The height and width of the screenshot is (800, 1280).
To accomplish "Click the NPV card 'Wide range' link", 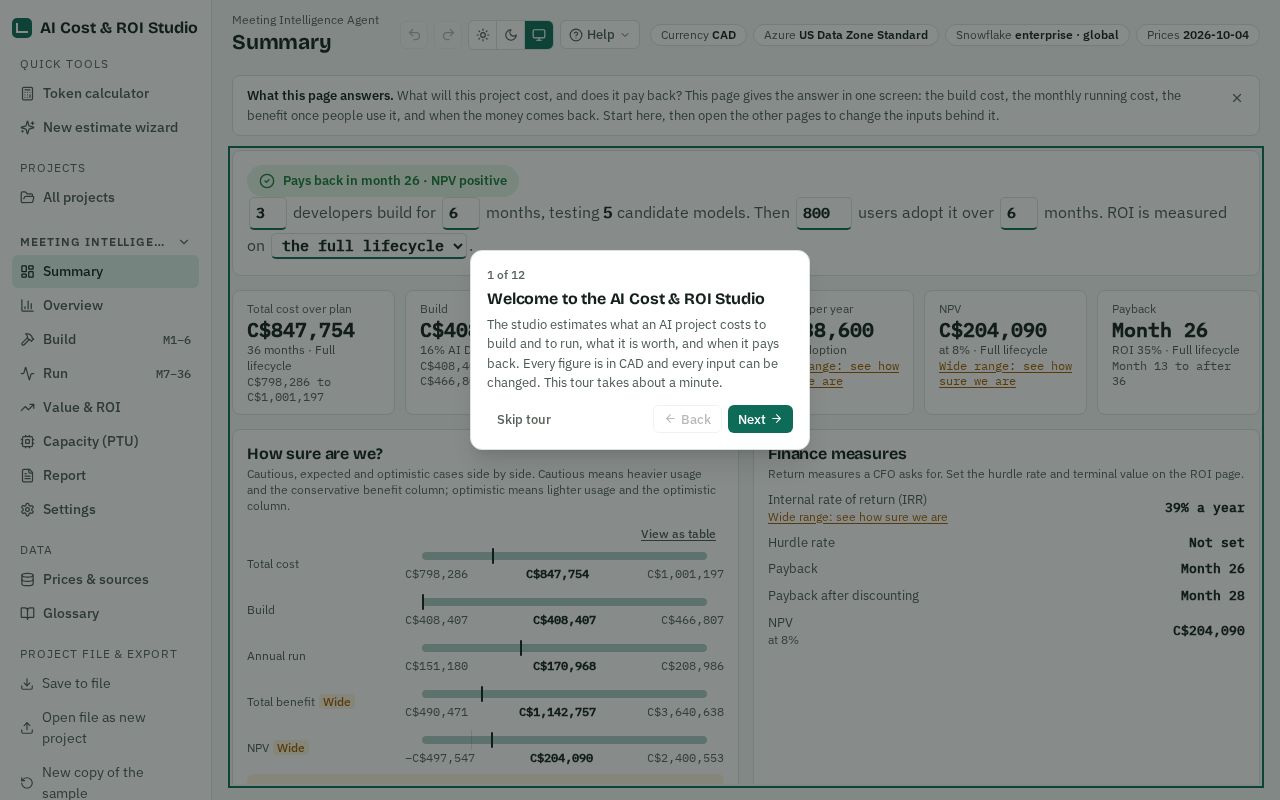I will 1005,374.
